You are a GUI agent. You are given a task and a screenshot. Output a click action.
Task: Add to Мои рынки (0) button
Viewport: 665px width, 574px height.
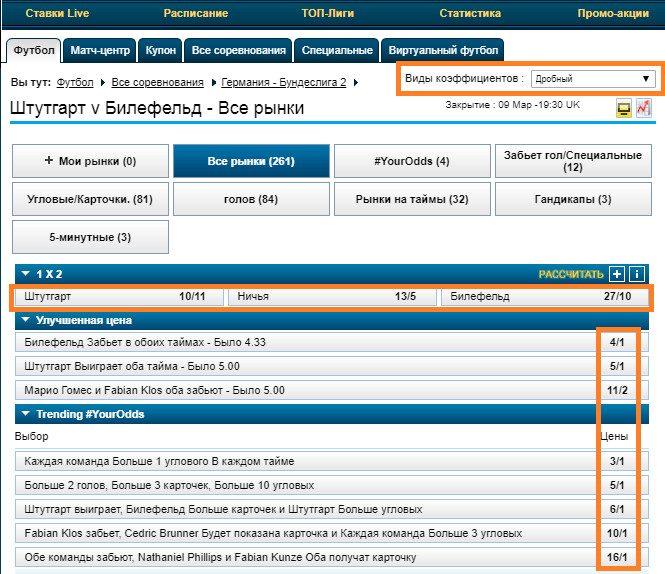tap(90, 161)
